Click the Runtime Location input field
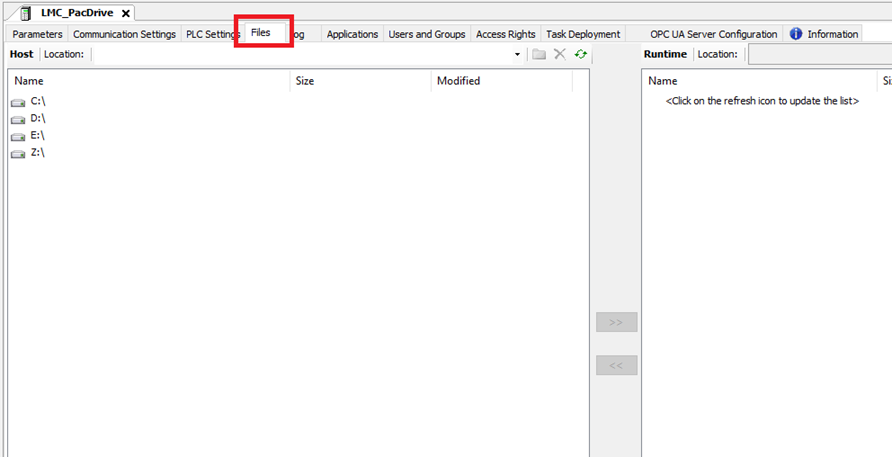Image resolution: width=892 pixels, height=457 pixels. (819, 54)
